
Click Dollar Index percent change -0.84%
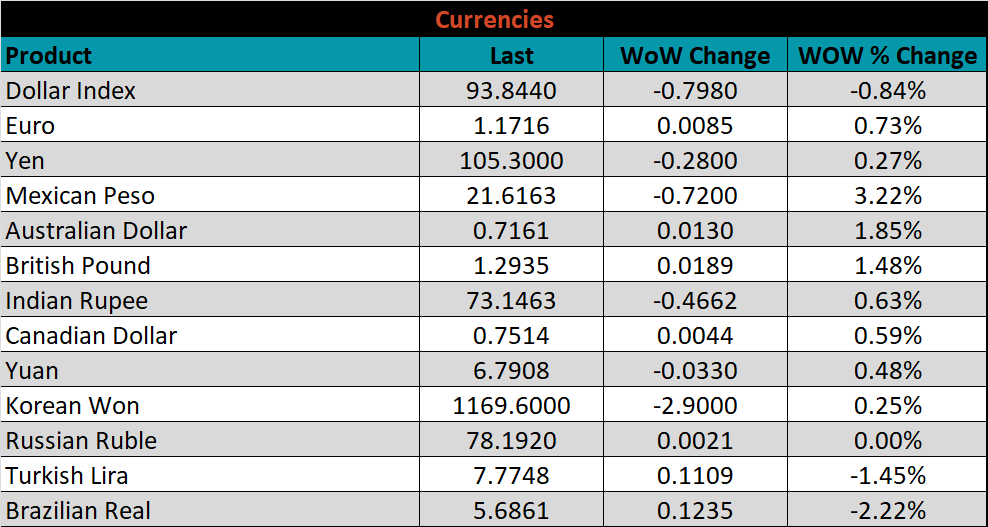coord(887,91)
